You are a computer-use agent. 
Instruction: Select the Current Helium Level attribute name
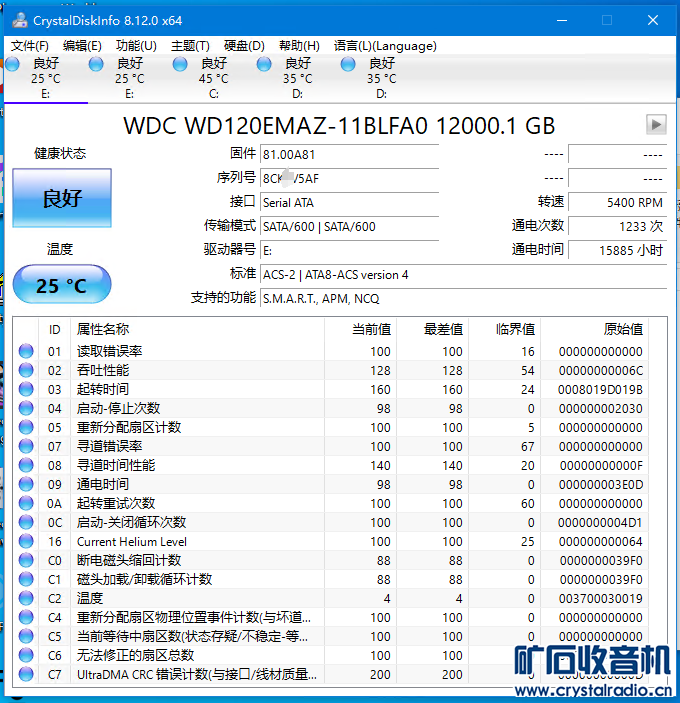point(132,542)
